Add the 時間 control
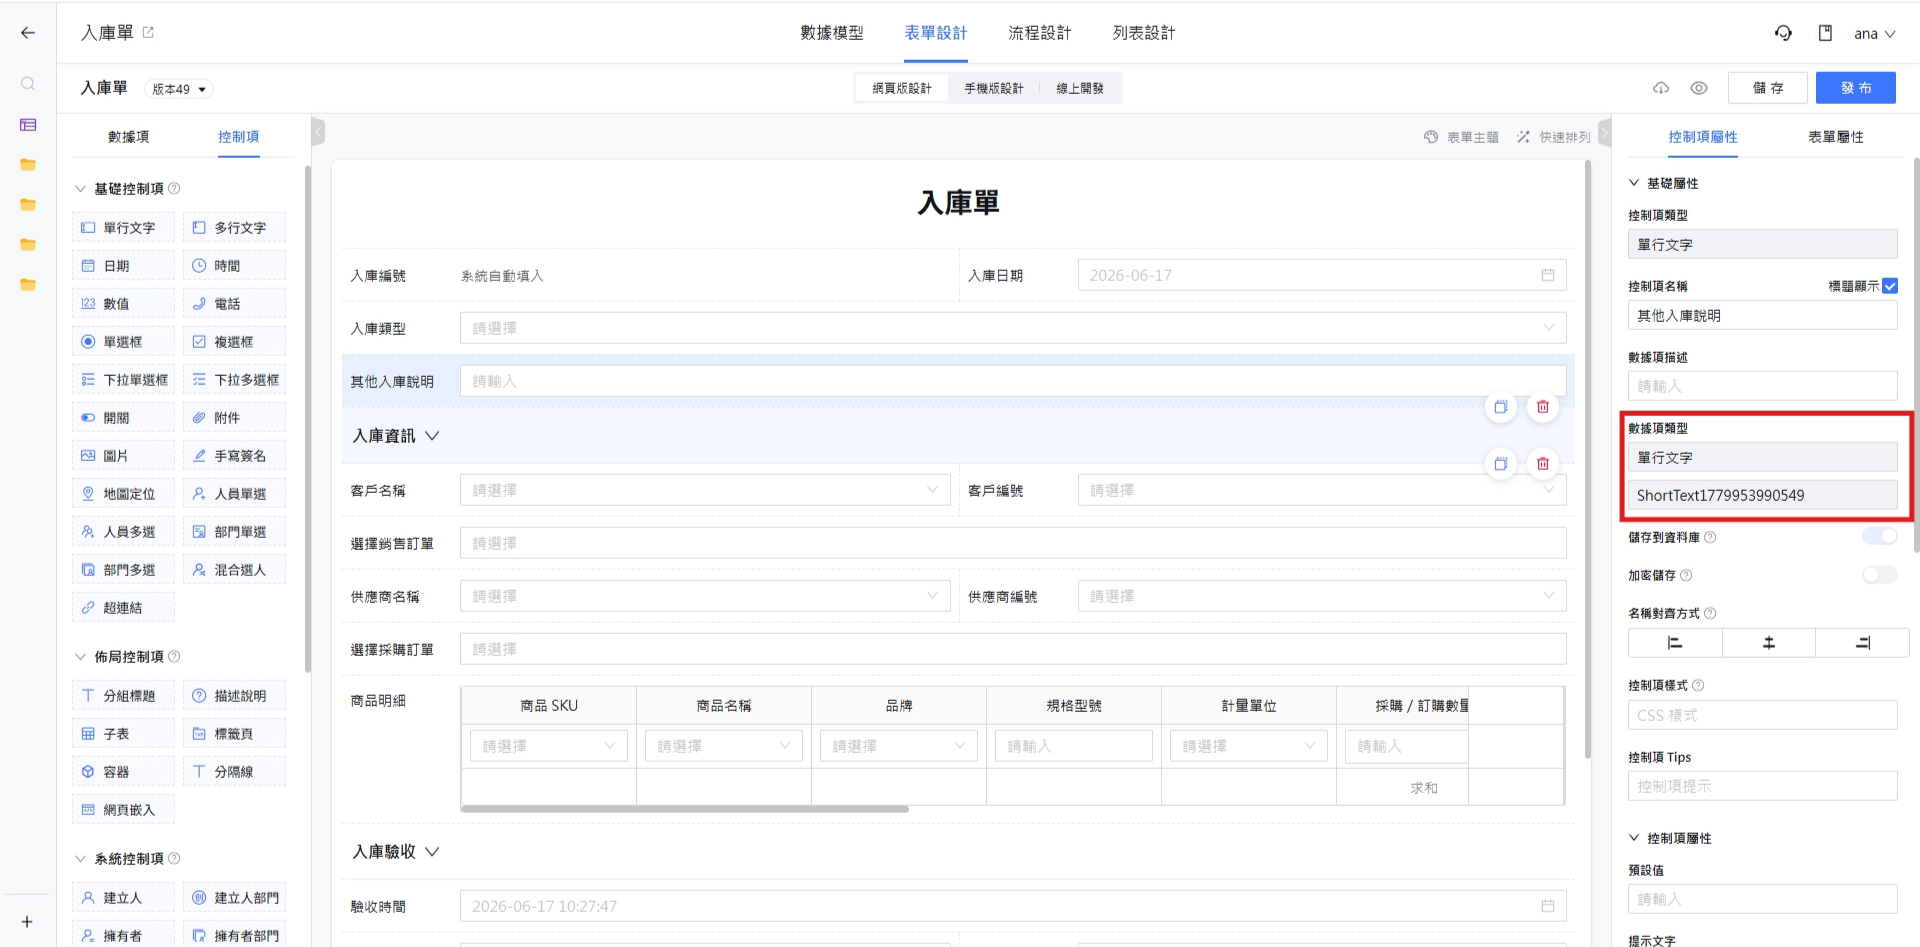Screen dimensions: 1920x947 click(234, 265)
